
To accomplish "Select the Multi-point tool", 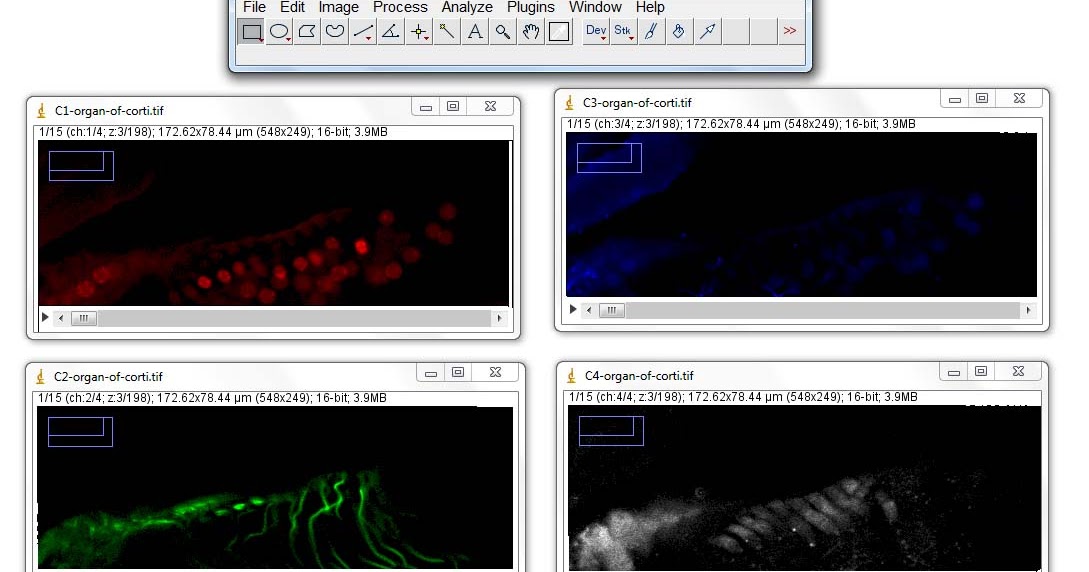I will [419, 31].
